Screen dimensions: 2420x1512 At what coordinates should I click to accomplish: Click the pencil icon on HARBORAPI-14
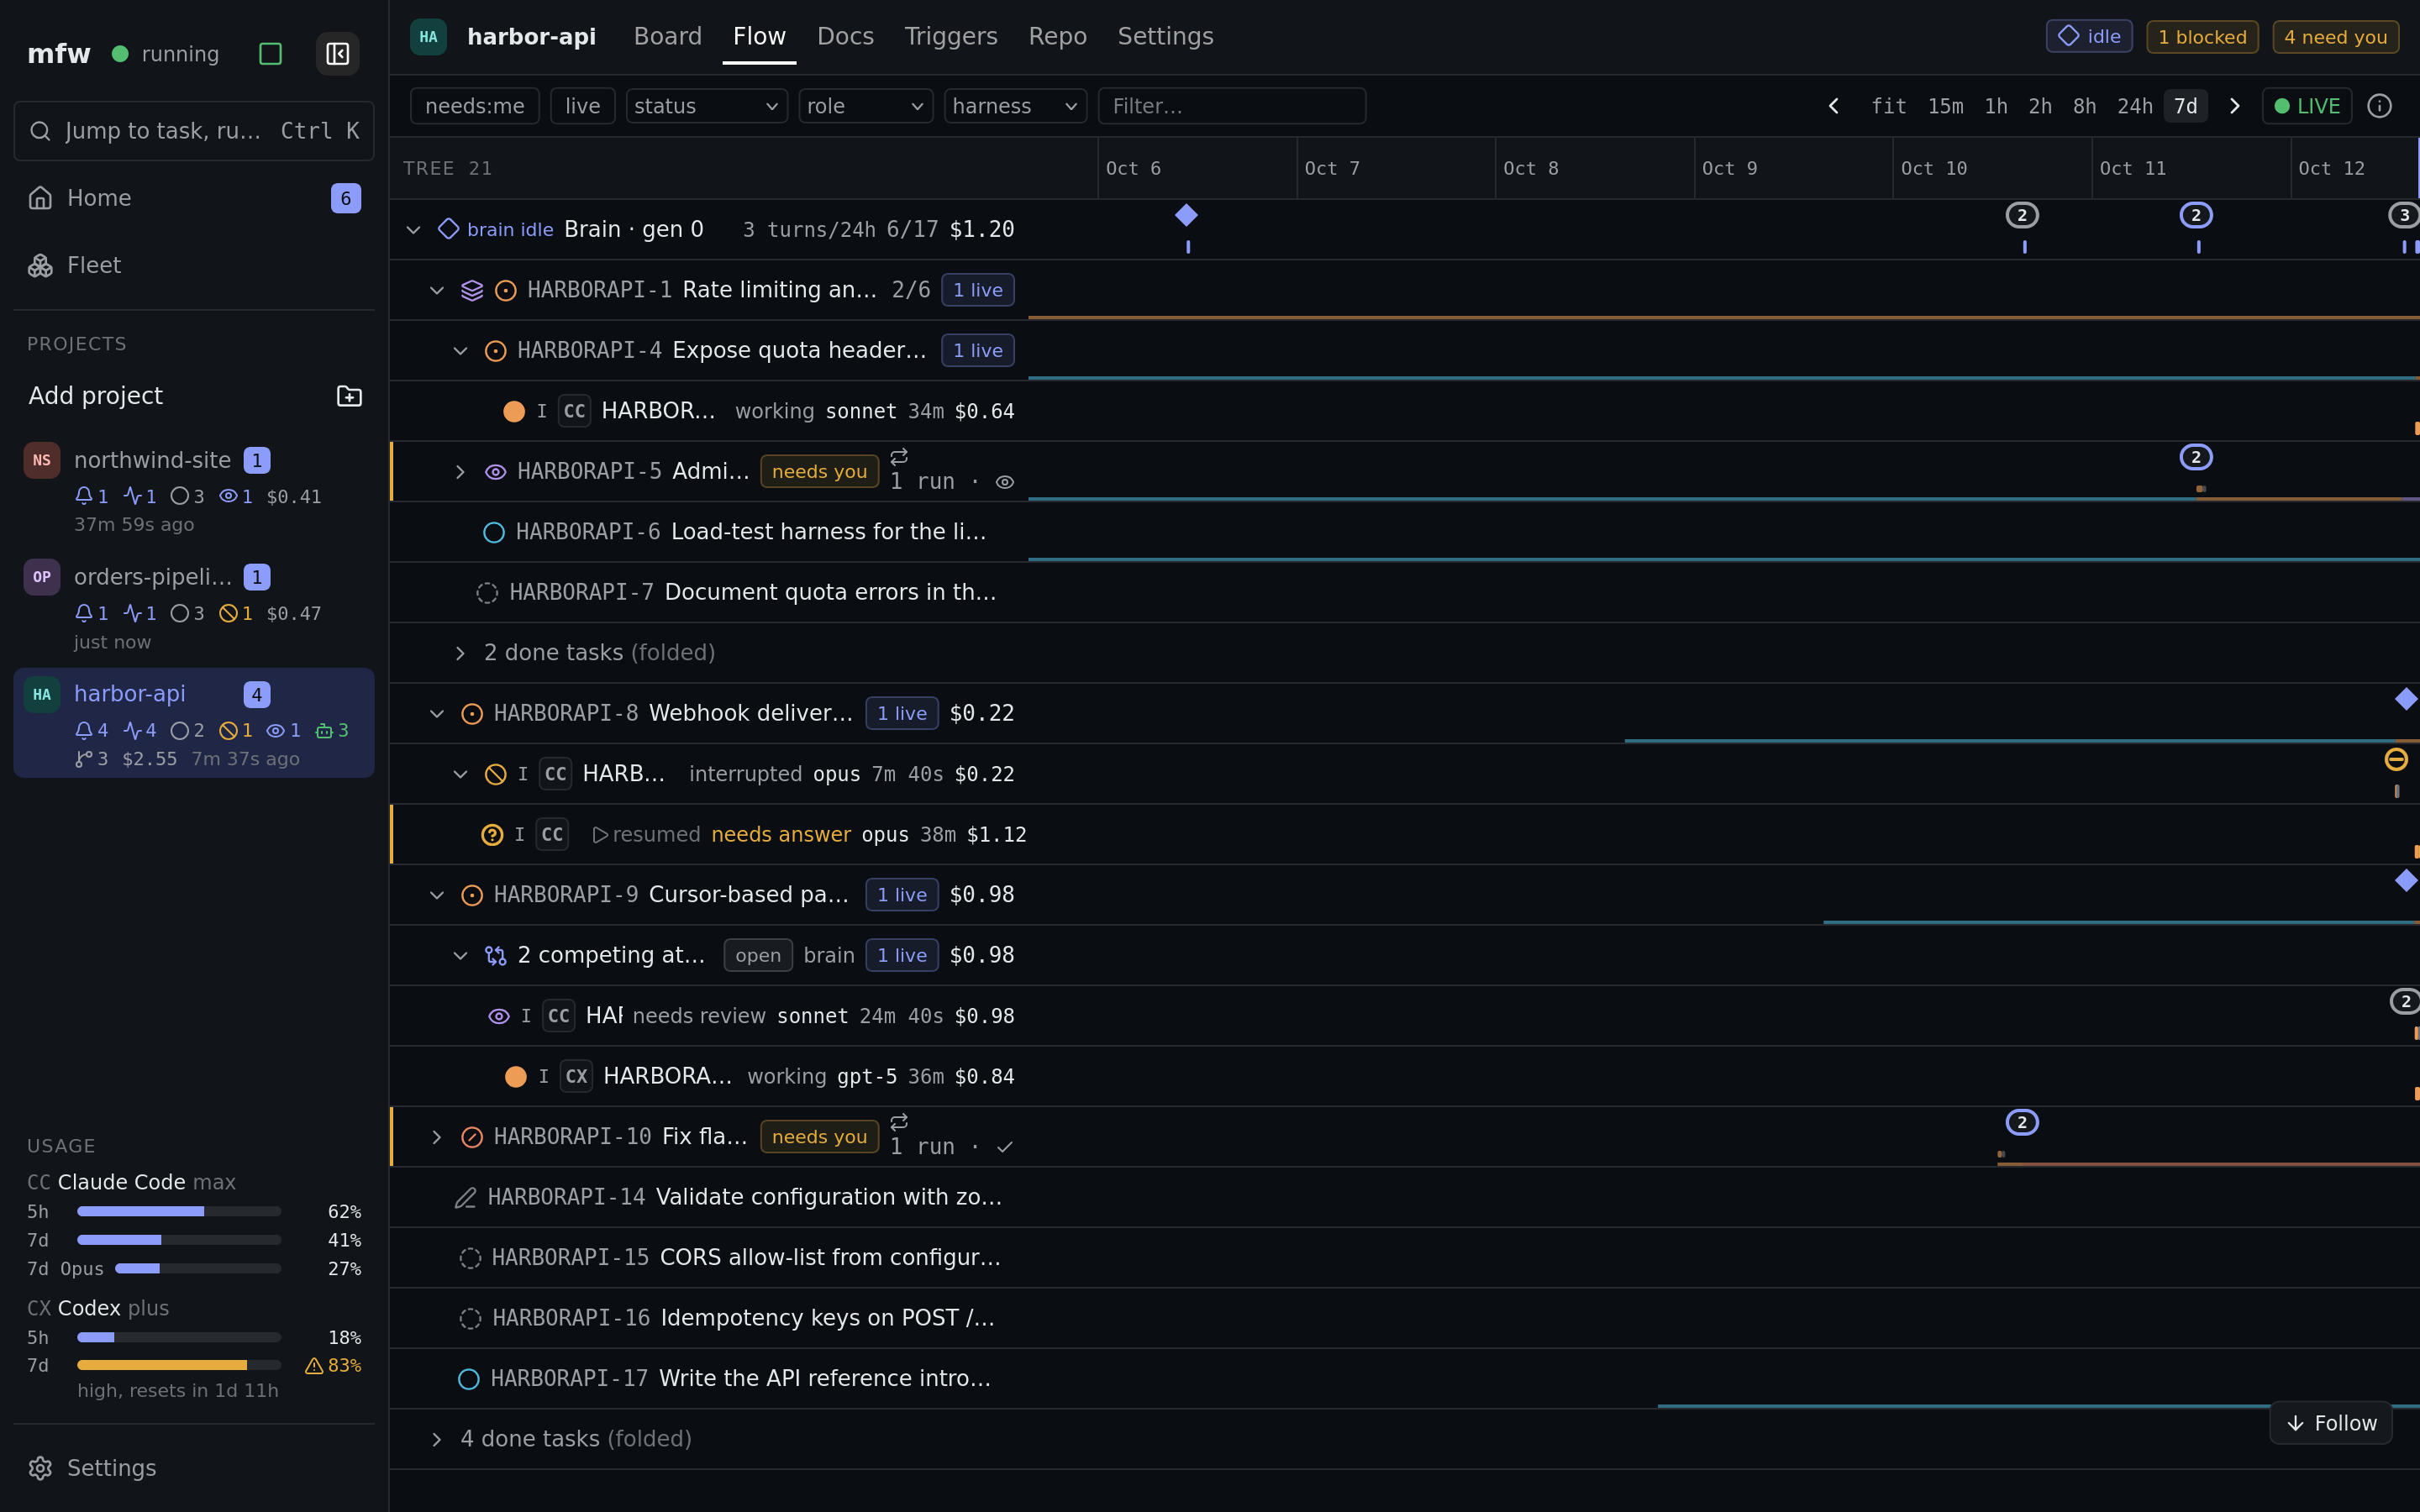465,1198
